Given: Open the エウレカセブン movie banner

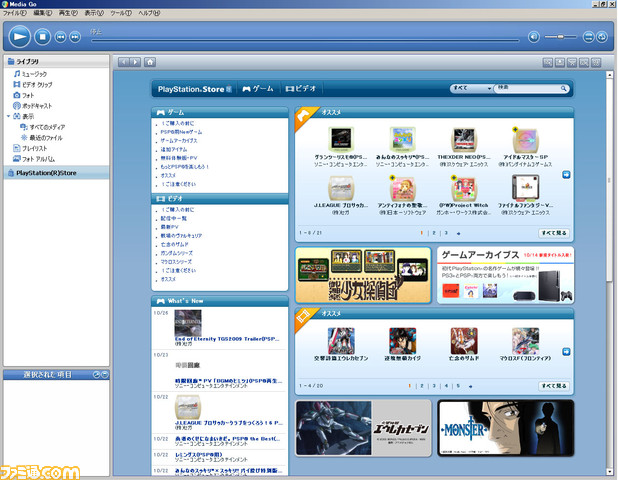Looking at the screenshot, I should [363, 428].
